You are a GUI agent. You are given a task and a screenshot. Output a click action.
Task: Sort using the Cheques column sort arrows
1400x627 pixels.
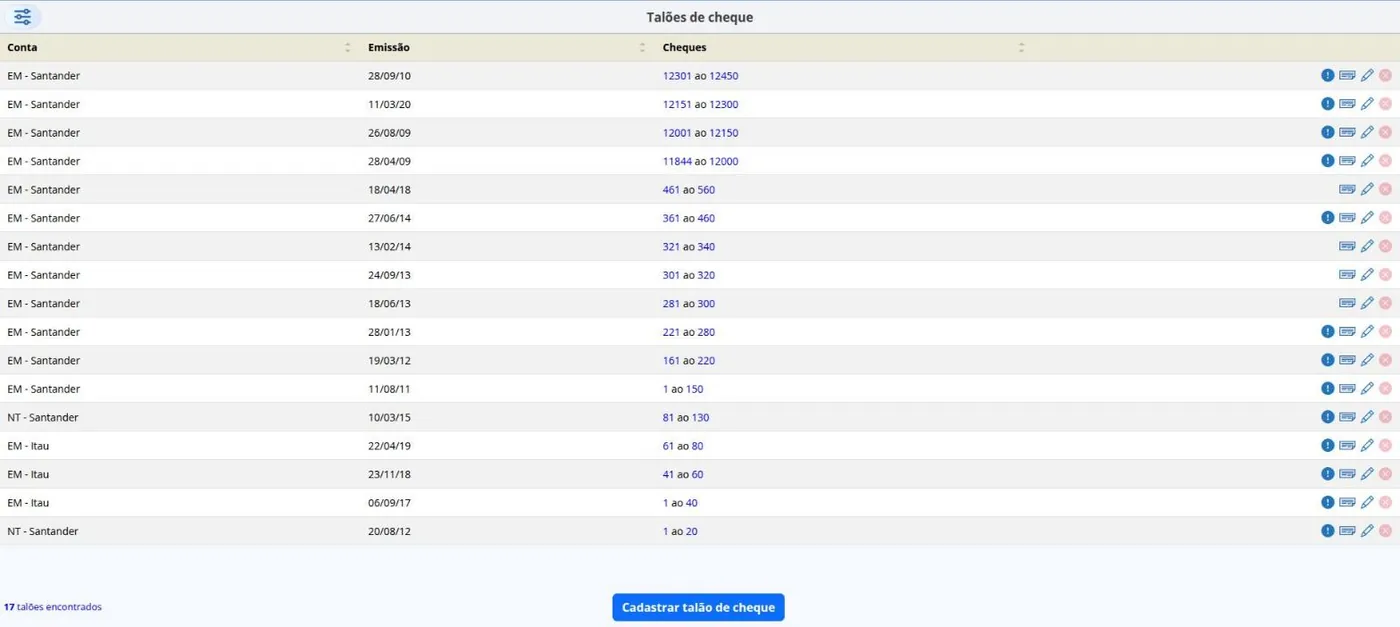point(1021,48)
